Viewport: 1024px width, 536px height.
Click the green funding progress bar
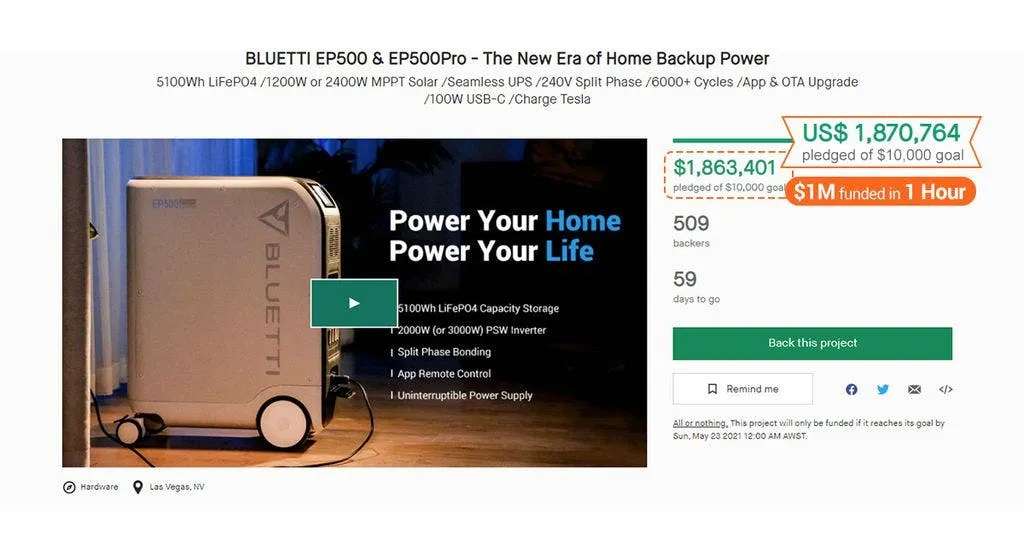click(x=728, y=141)
